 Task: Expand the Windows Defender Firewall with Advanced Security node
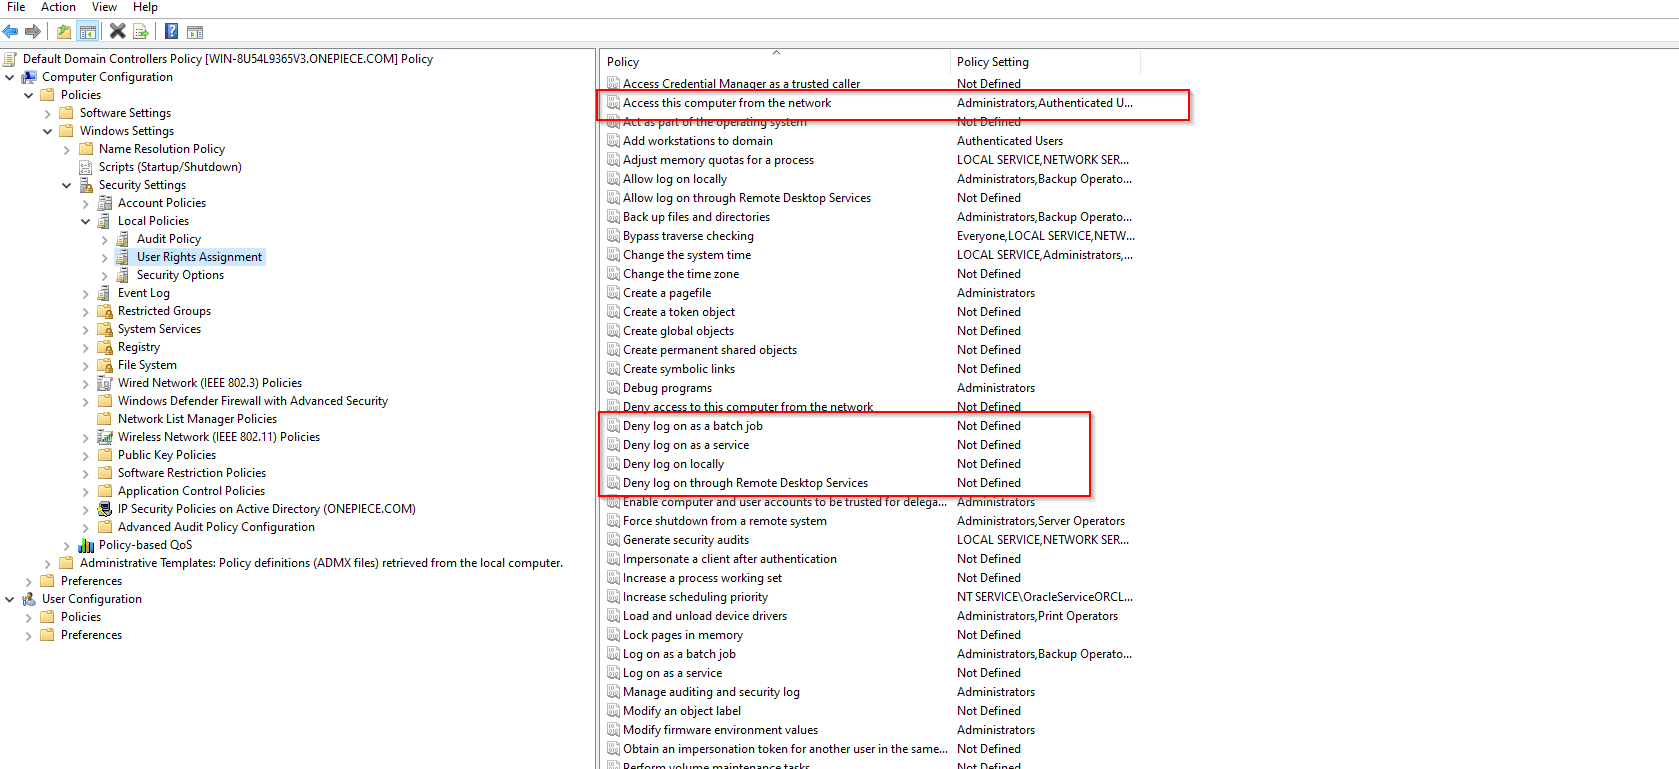tap(86, 401)
